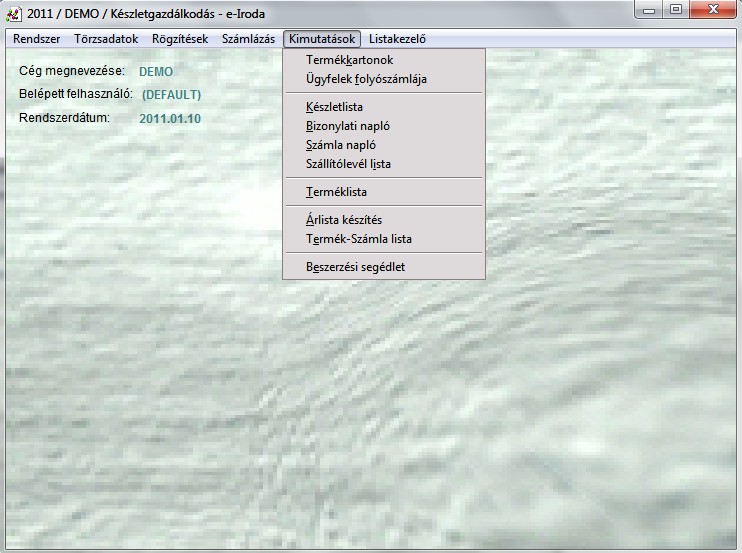Open the Listakezelő menu
This screenshot has width=742, height=553.
coord(397,39)
